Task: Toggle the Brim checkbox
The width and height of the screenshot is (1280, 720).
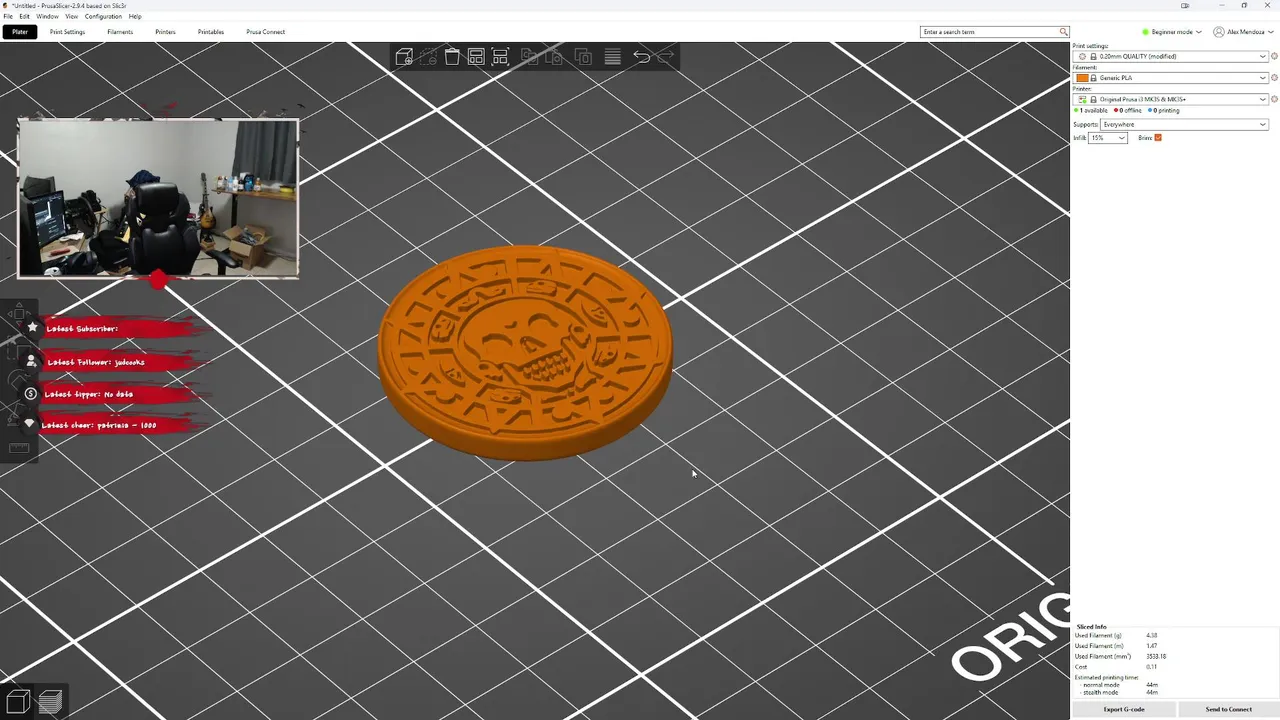Action: [1158, 138]
